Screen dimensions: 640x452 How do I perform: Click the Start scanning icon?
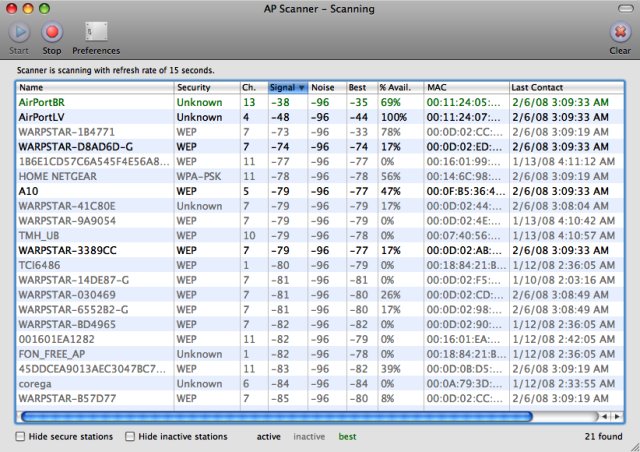(x=18, y=33)
